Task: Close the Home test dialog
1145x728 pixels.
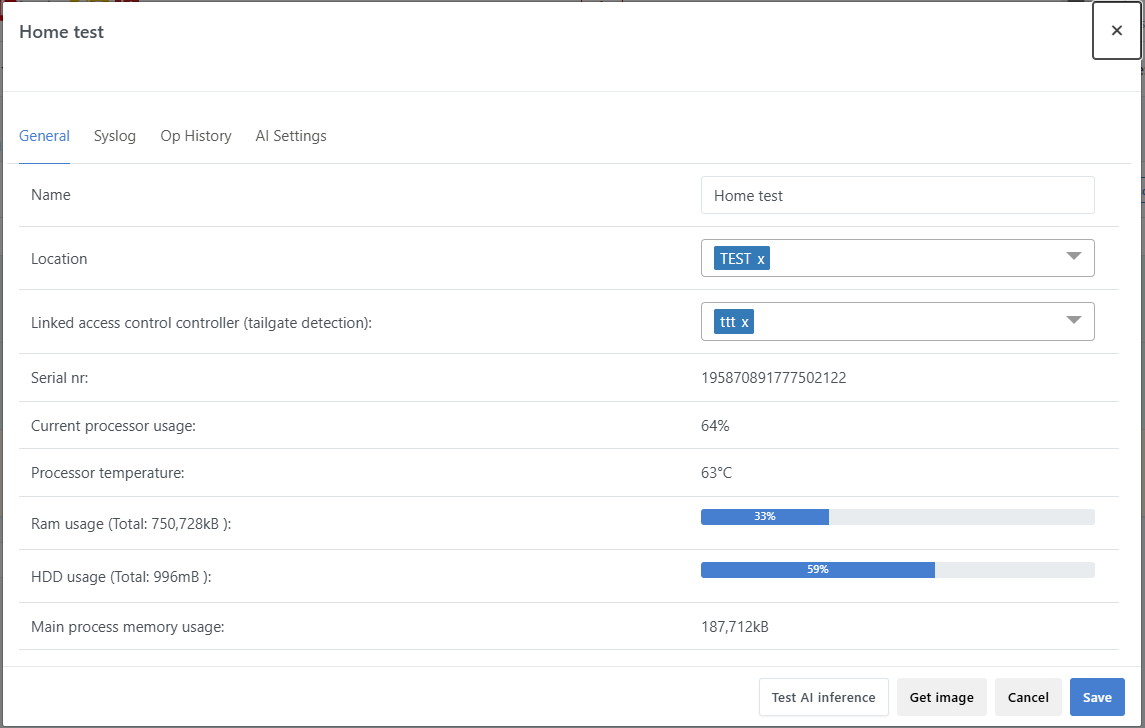Action: coord(1116,30)
